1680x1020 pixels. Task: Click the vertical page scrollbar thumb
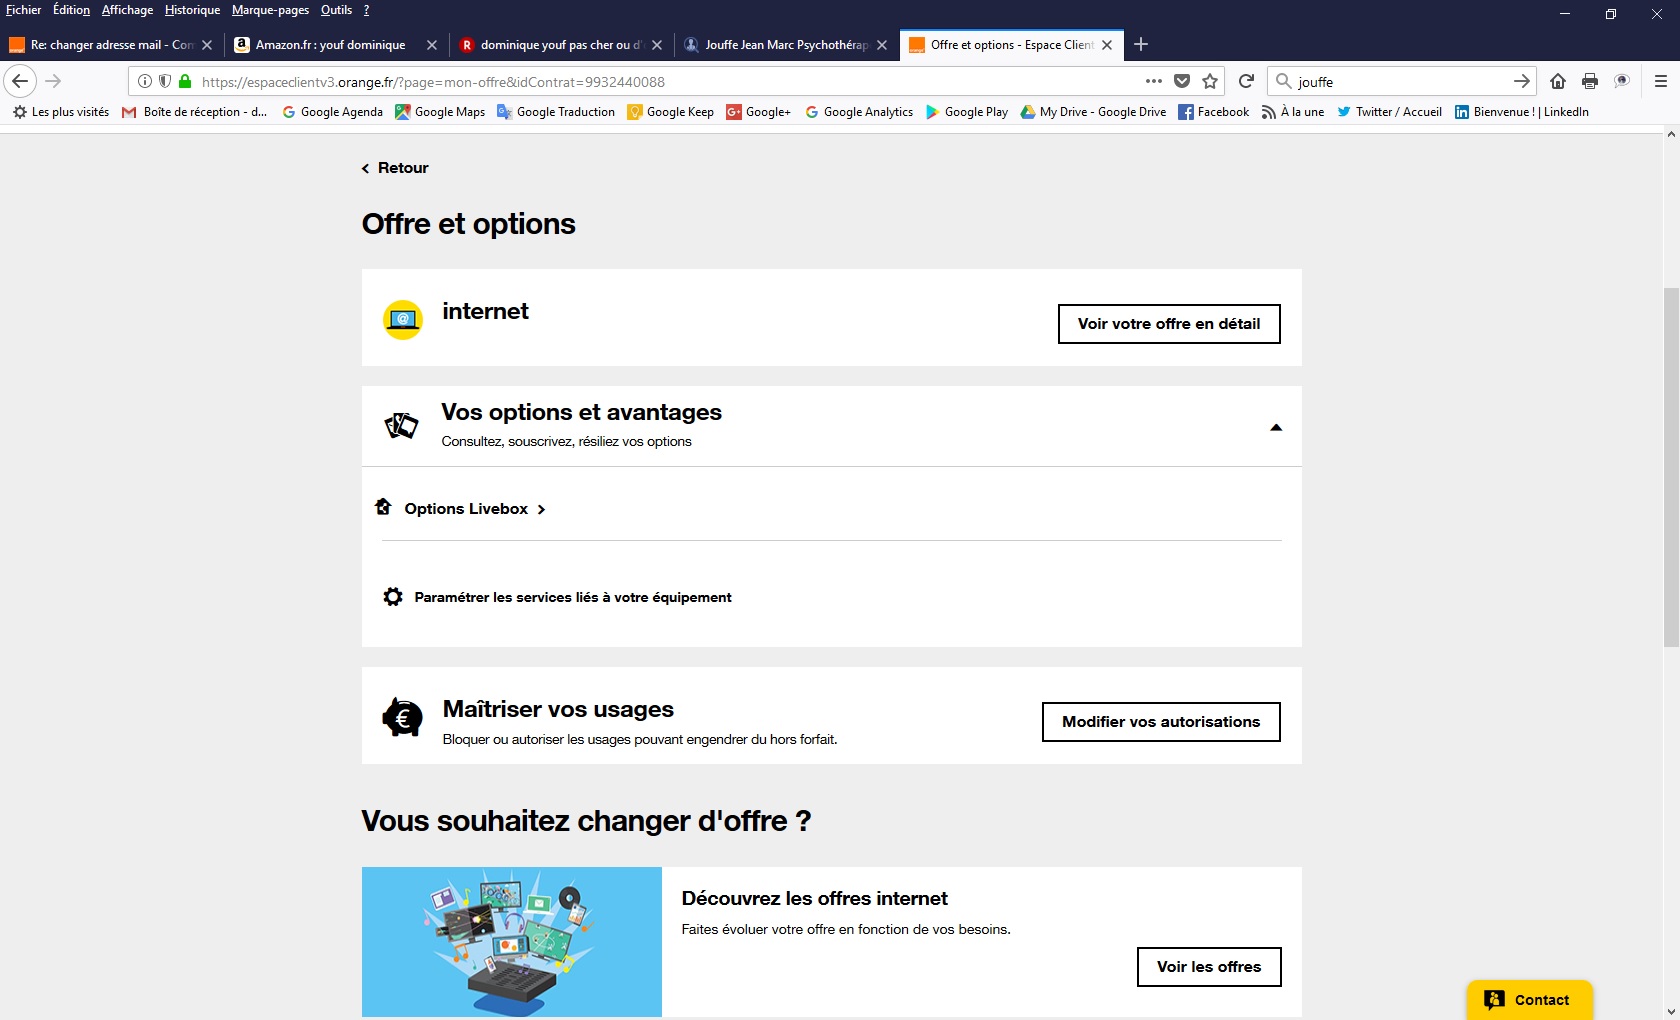click(1671, 467)
